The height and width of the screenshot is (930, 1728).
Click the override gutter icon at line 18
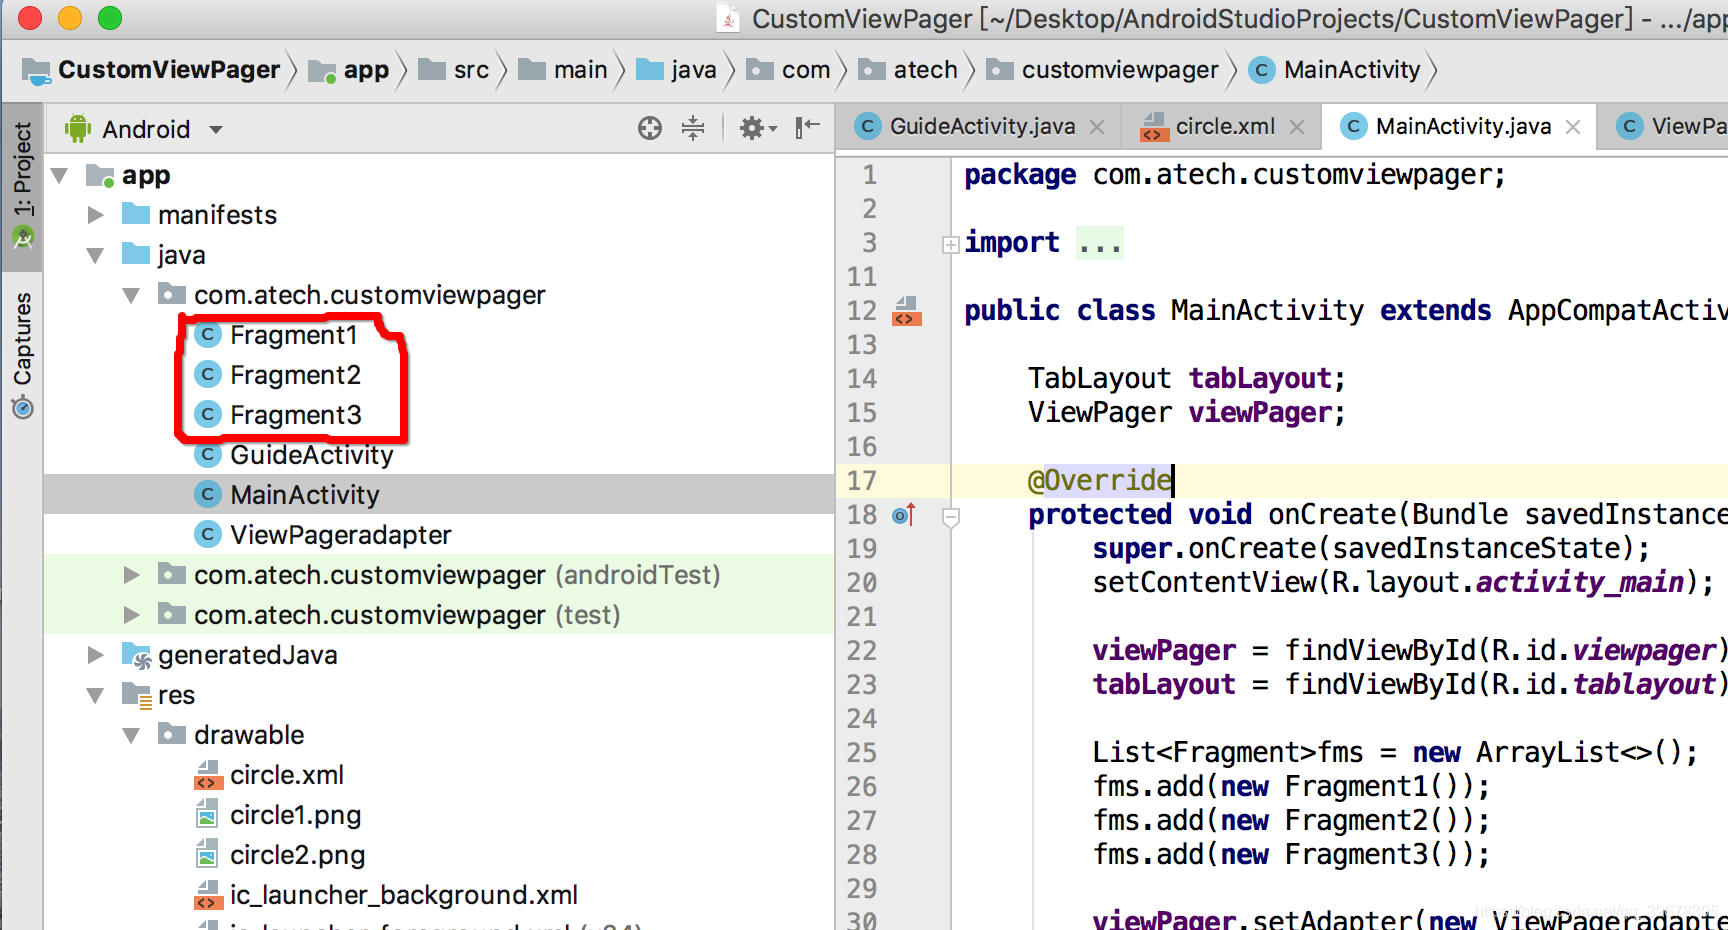coord(904,515)
